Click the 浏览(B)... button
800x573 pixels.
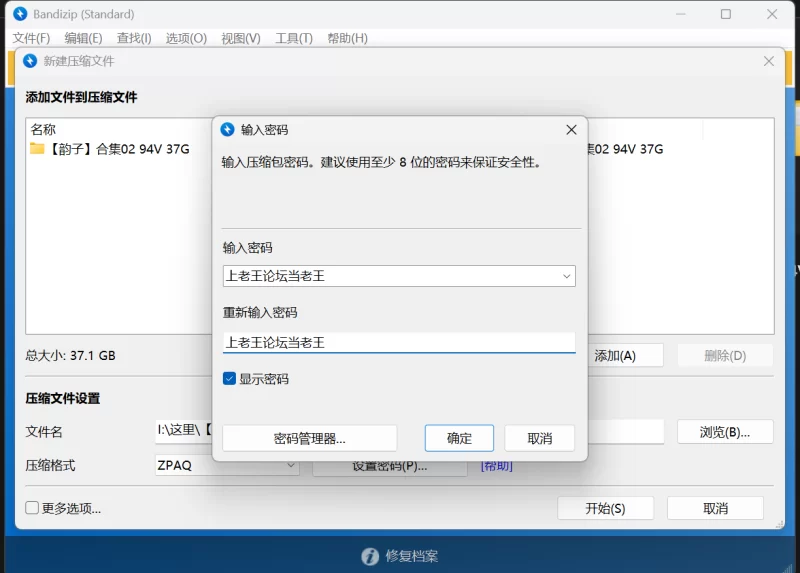[725, 432]
